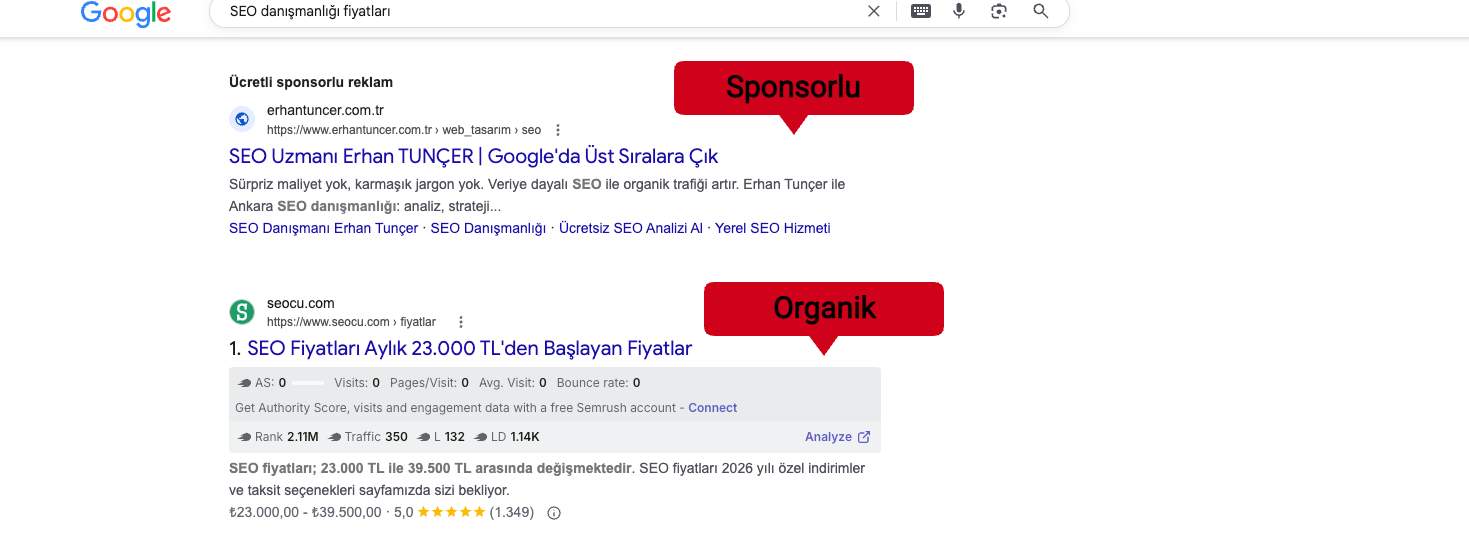Click the Semrush icon beside Traffic 350
Screen dimensions: 1469x538
336,437
